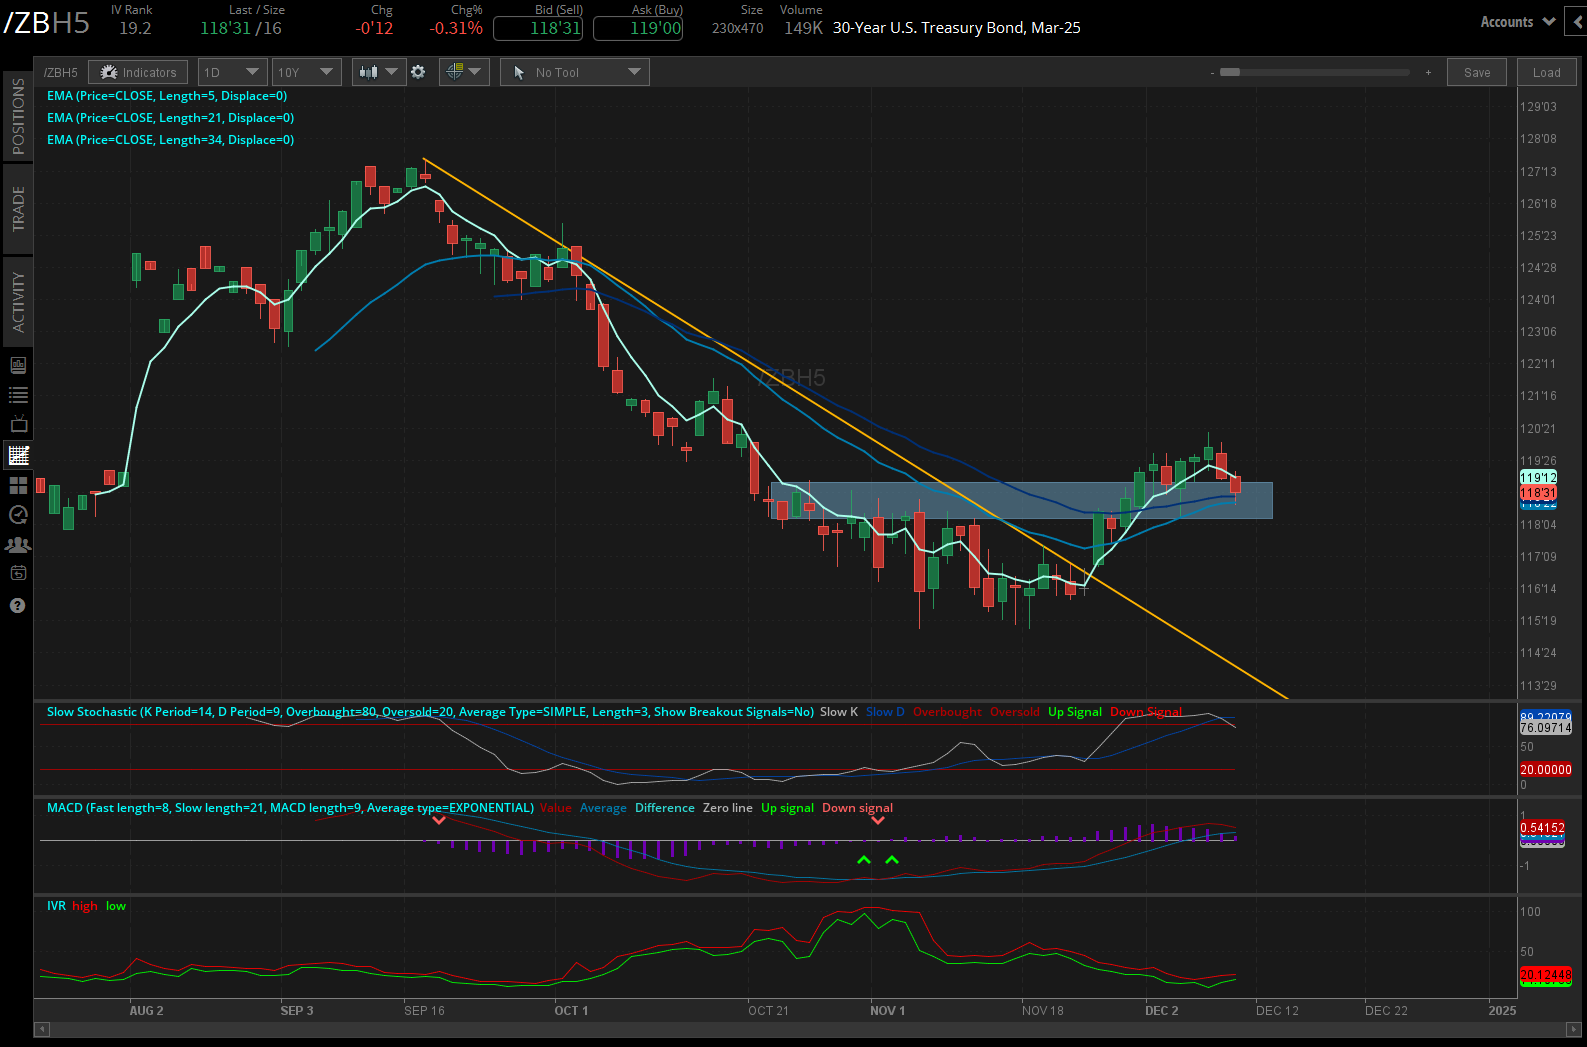Open the Indicators button
This screenshot has width=1587, height=1047.
(138, 72)
